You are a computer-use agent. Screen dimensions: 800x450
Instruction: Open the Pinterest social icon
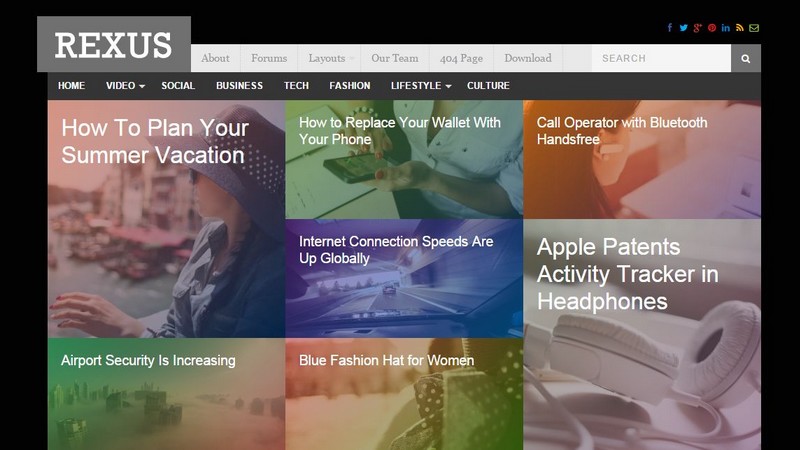(x=712, y=28)
